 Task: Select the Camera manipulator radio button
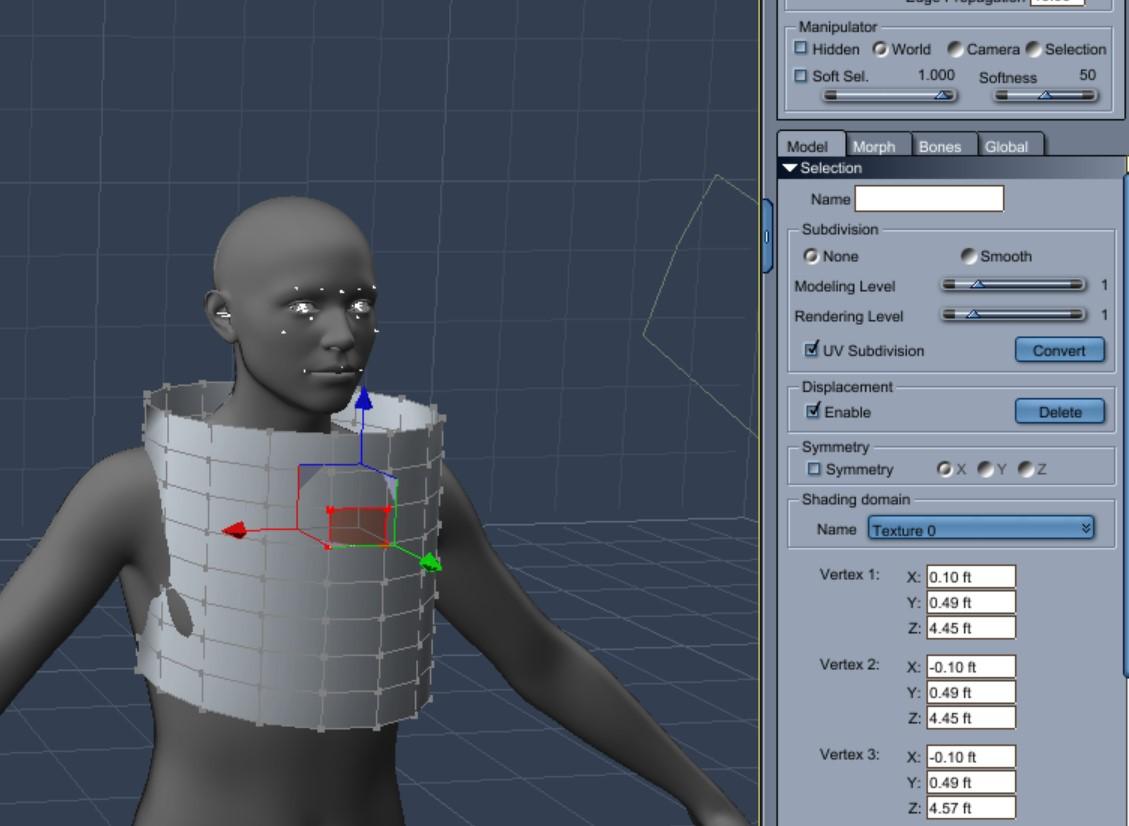(x=955, y=49)
